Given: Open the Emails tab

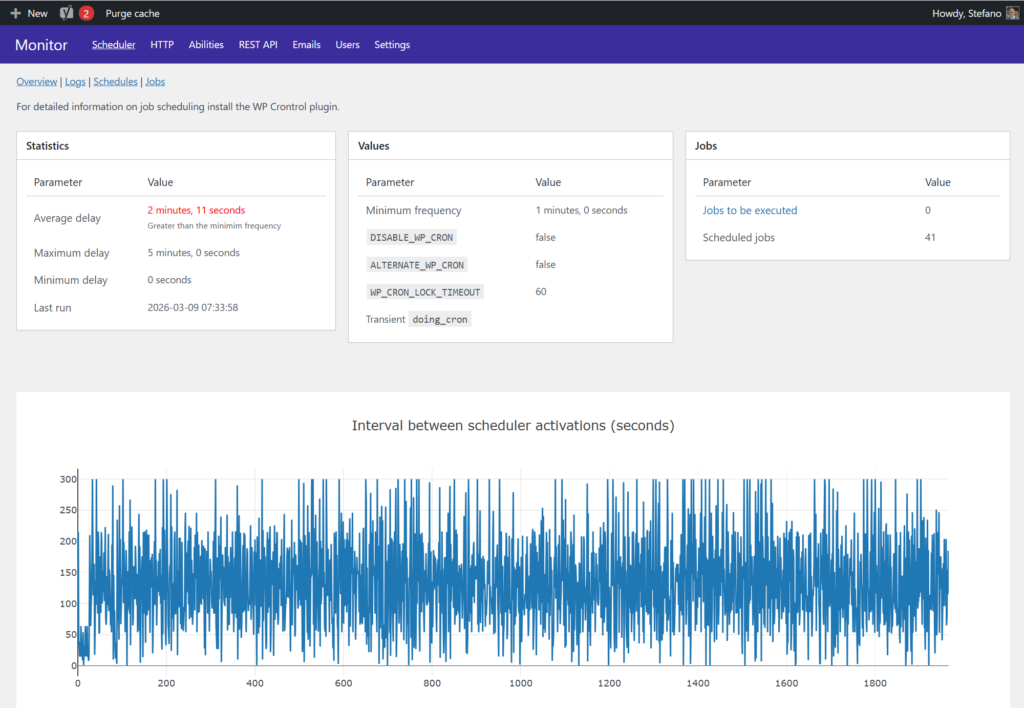Looking at the screenshot, I should pyautogui.click(x=306, y=45).
